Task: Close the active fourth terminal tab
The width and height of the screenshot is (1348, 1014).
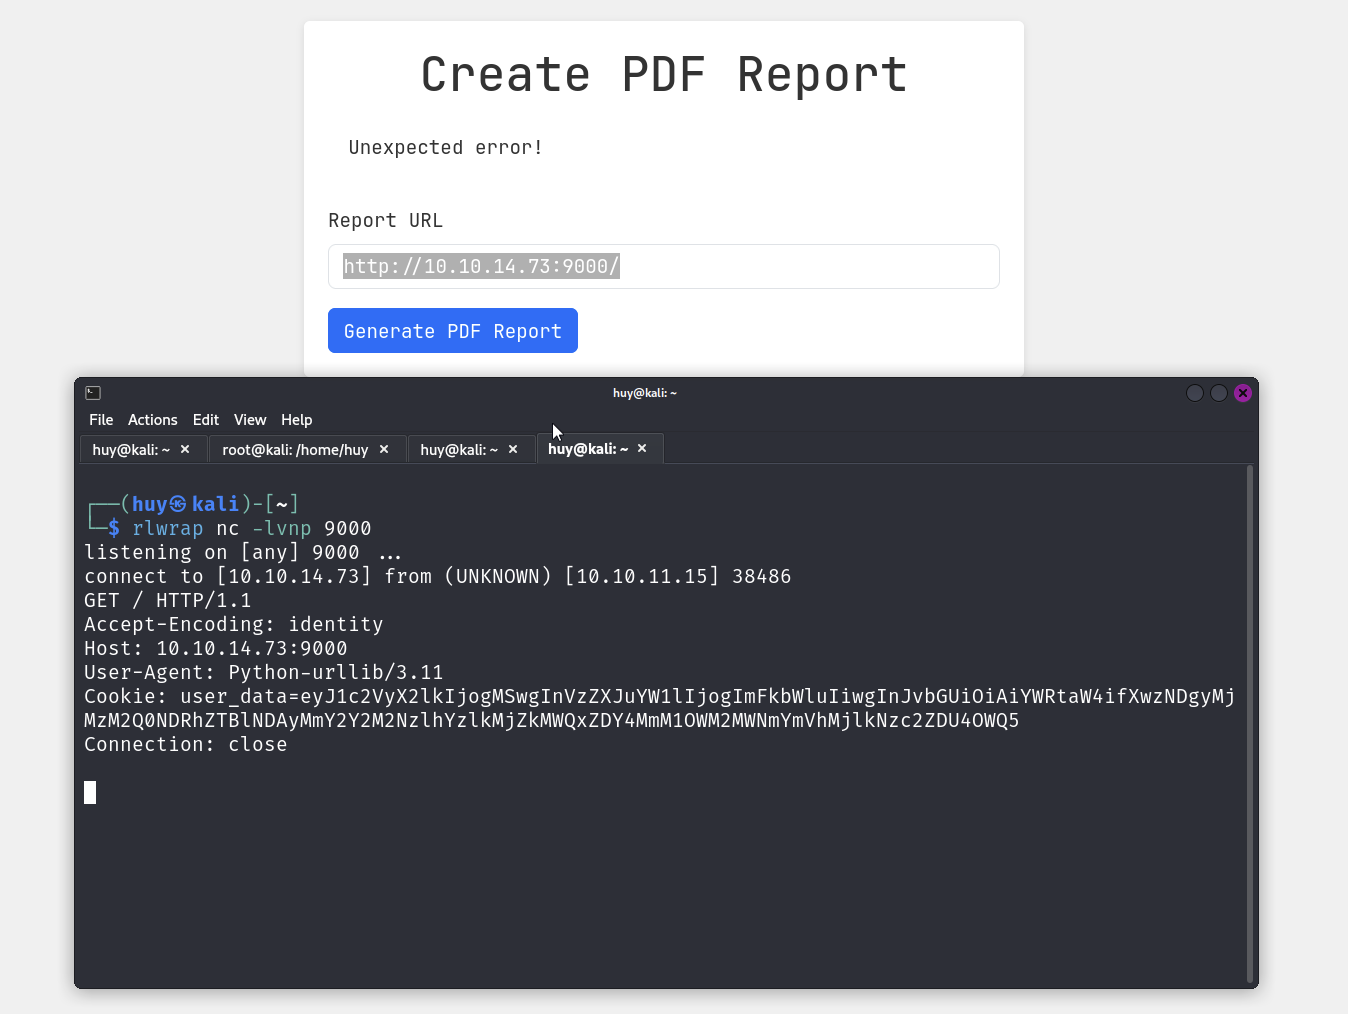Action: [642, 449]
